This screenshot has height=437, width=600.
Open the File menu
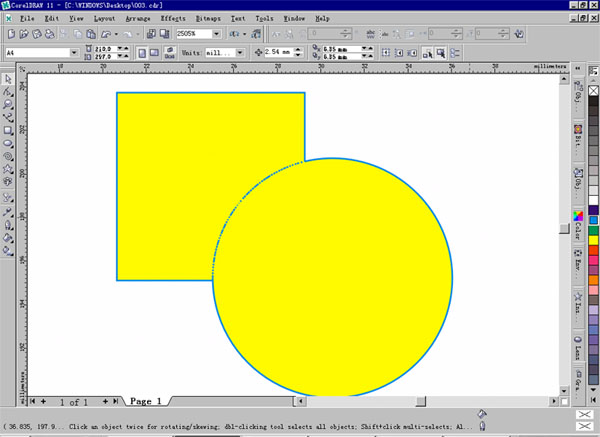pyautogui.click(x=27, y=18)
